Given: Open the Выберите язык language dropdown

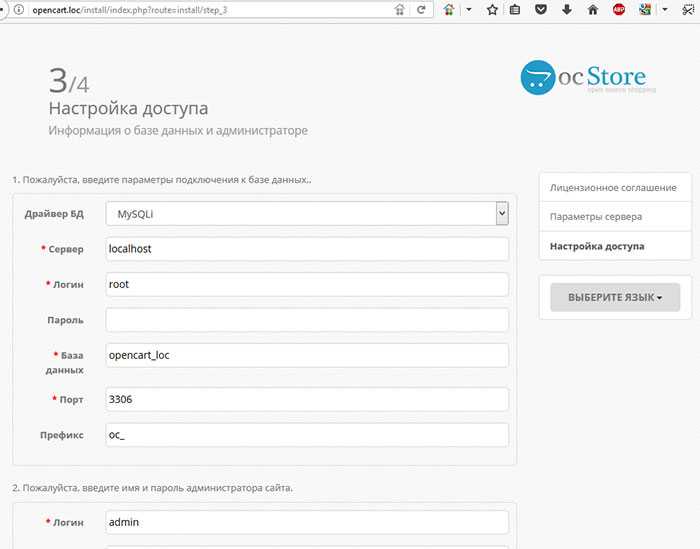Looking at the screenshot, I should [x=615, y=297].
